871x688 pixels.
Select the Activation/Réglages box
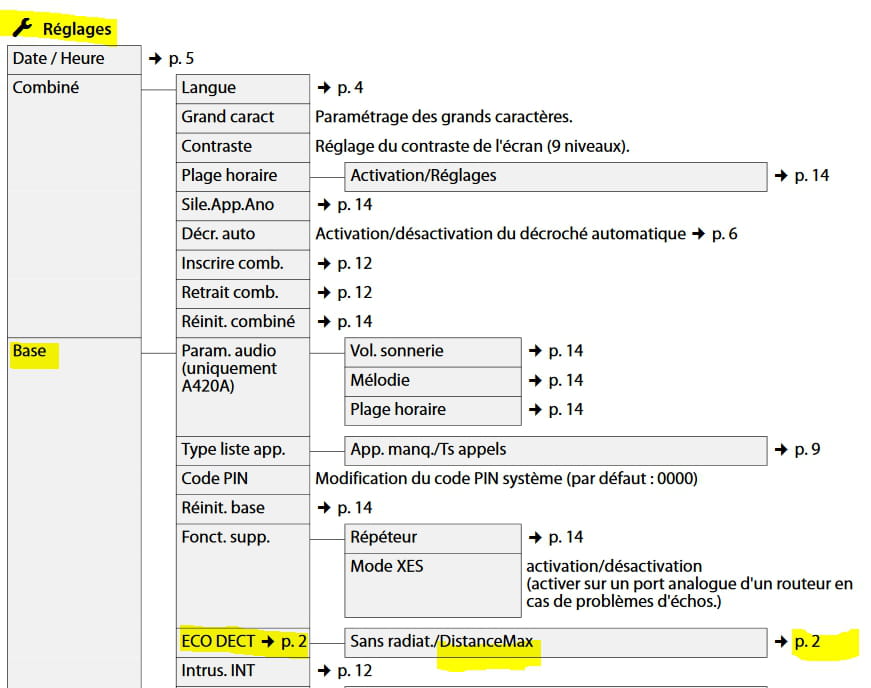(x=555, y=177)
